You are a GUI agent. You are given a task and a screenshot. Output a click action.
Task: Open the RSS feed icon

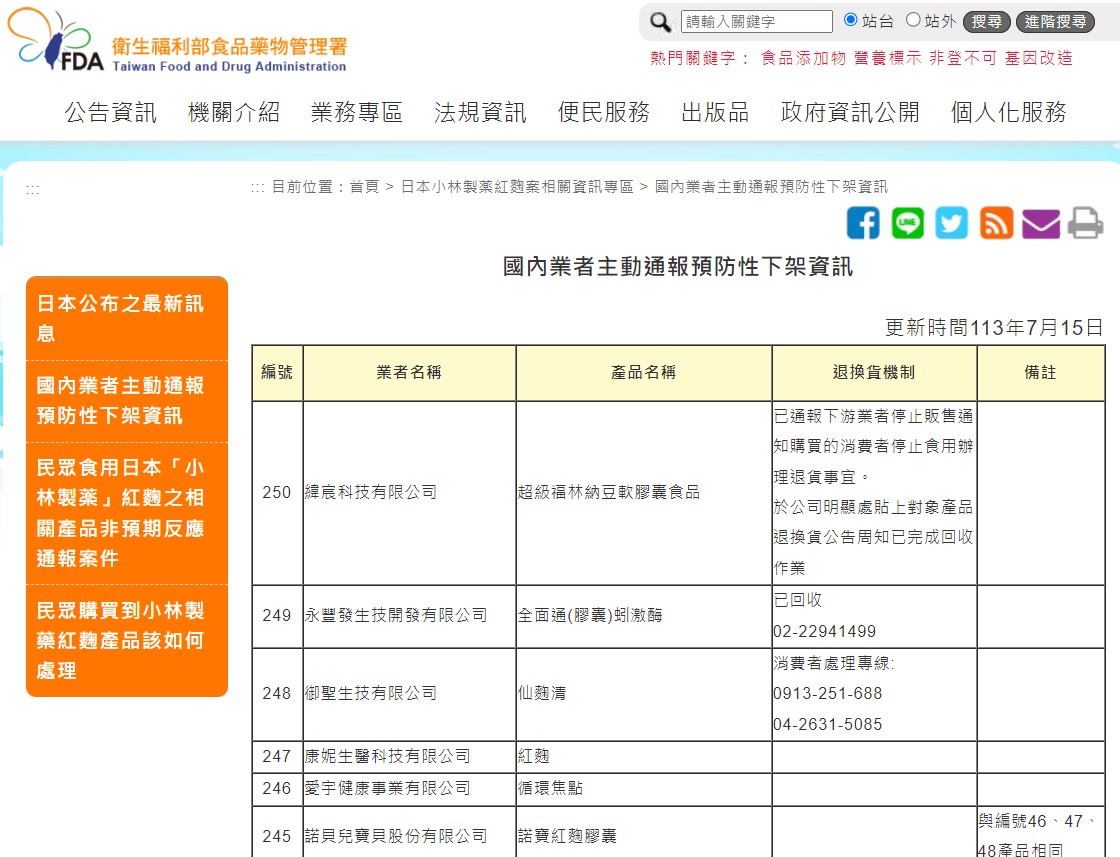[996, 223]
